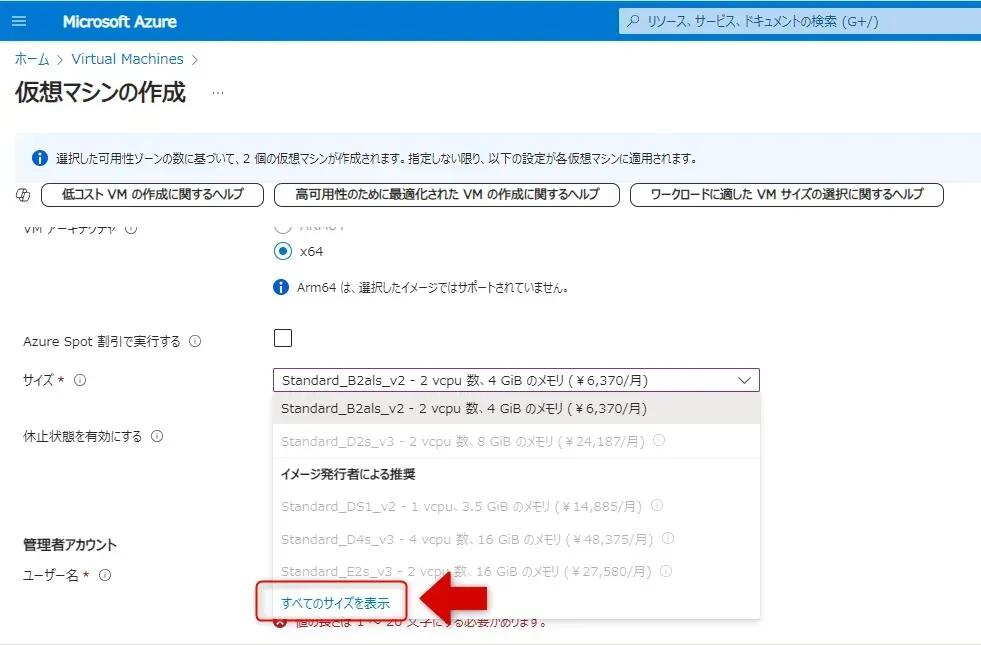Click info icon beside 休止状態を有効にする
The image size is (981, 645).
coord(157,436)
